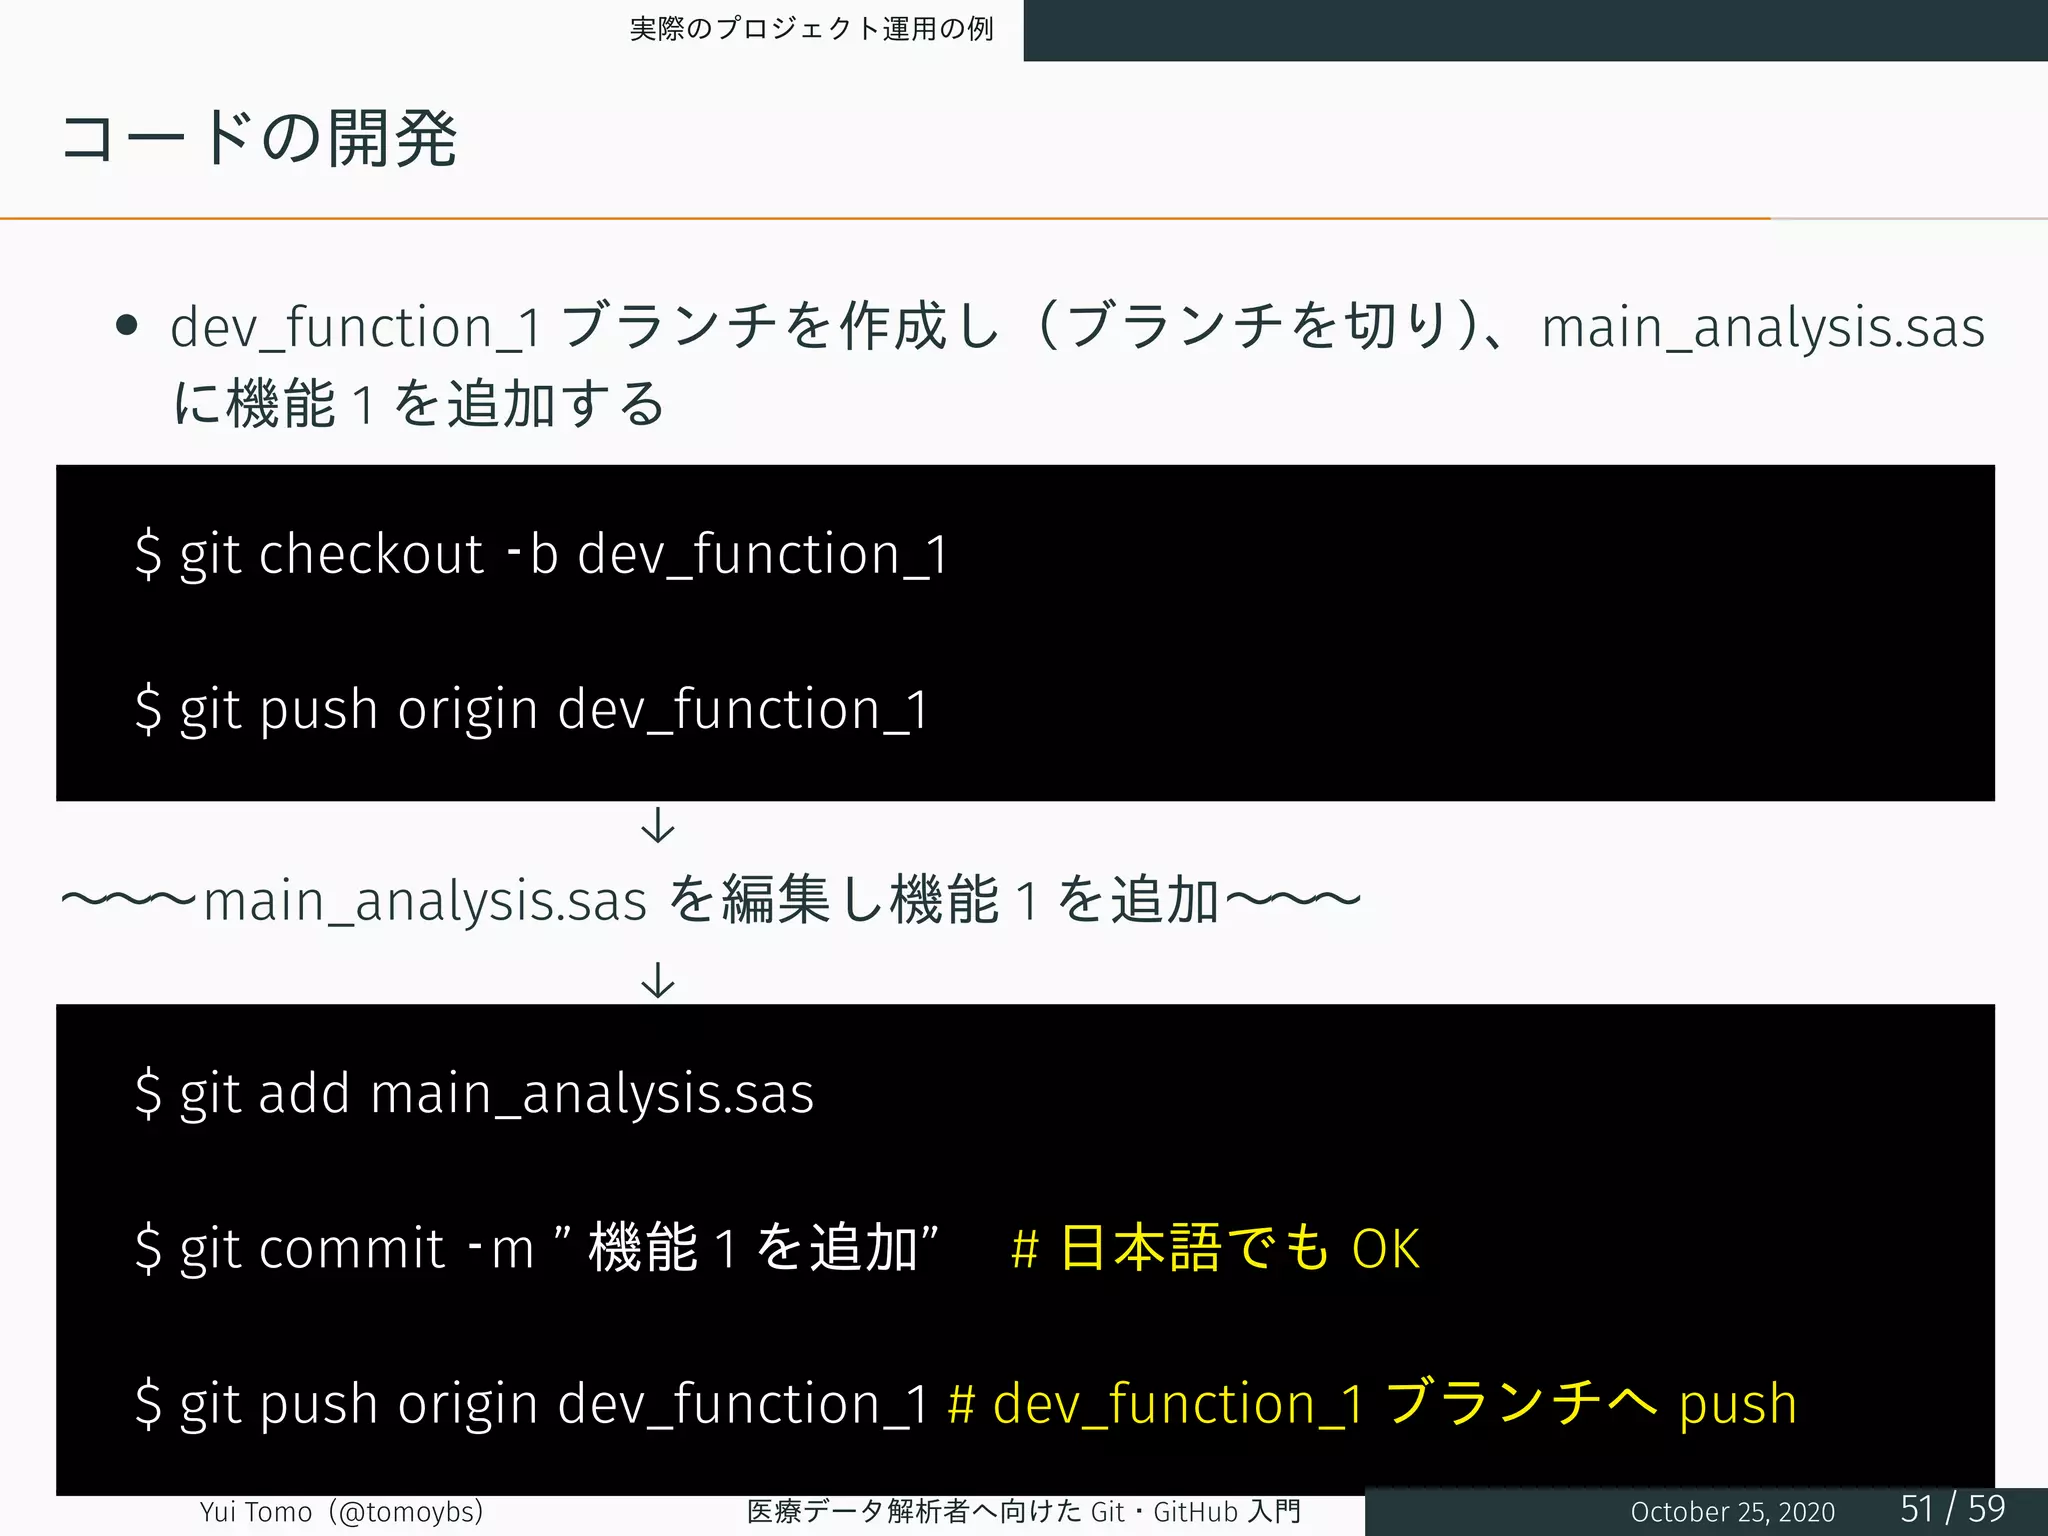The height and width of the screenshot is (1536, 2048).
Task: Click 'main_analysis.sas' in the bullet text
Action: (1763, 327)
